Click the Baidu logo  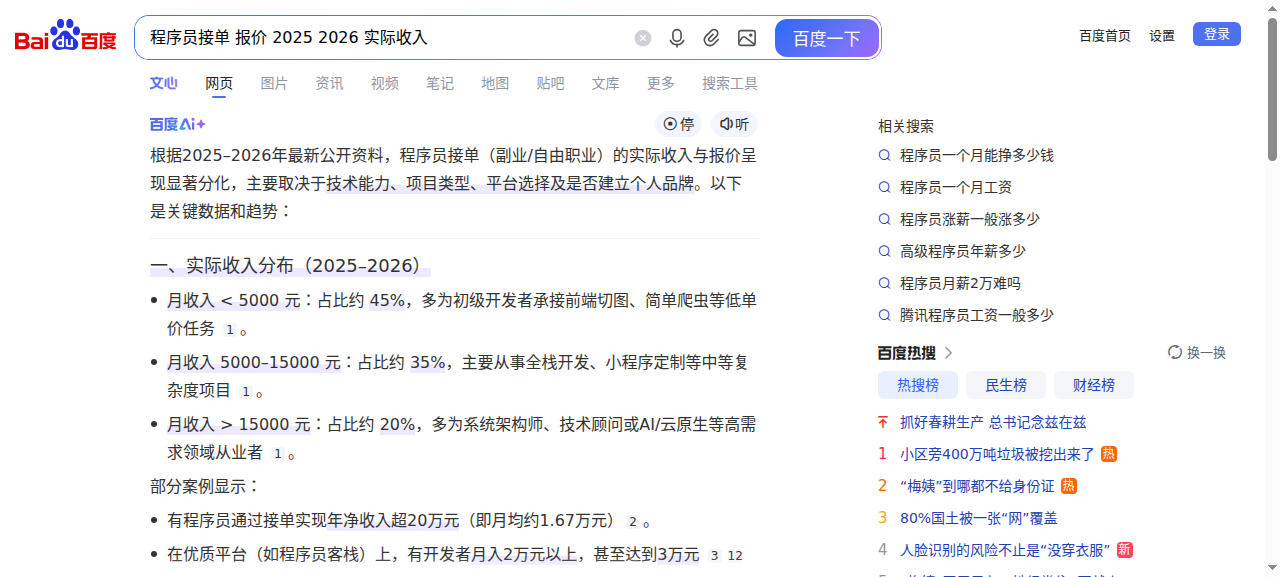point(65,38)
